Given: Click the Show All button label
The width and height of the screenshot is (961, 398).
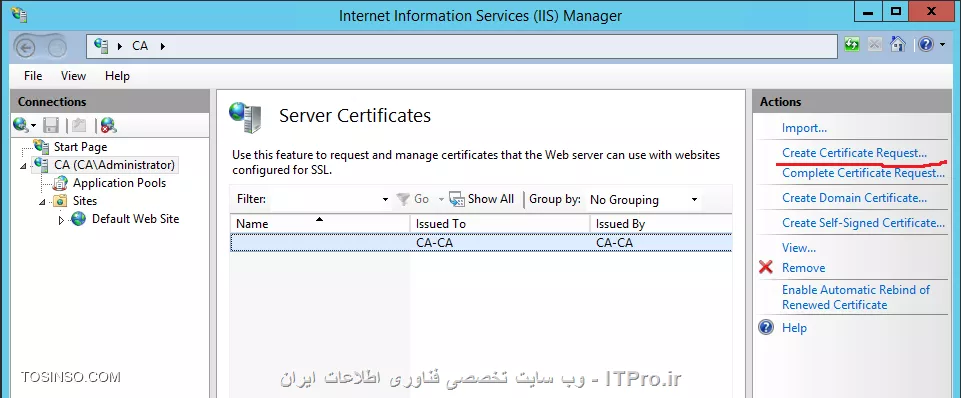Looking at the screenshot, I should pyautogui.click(x=491, y=199).
